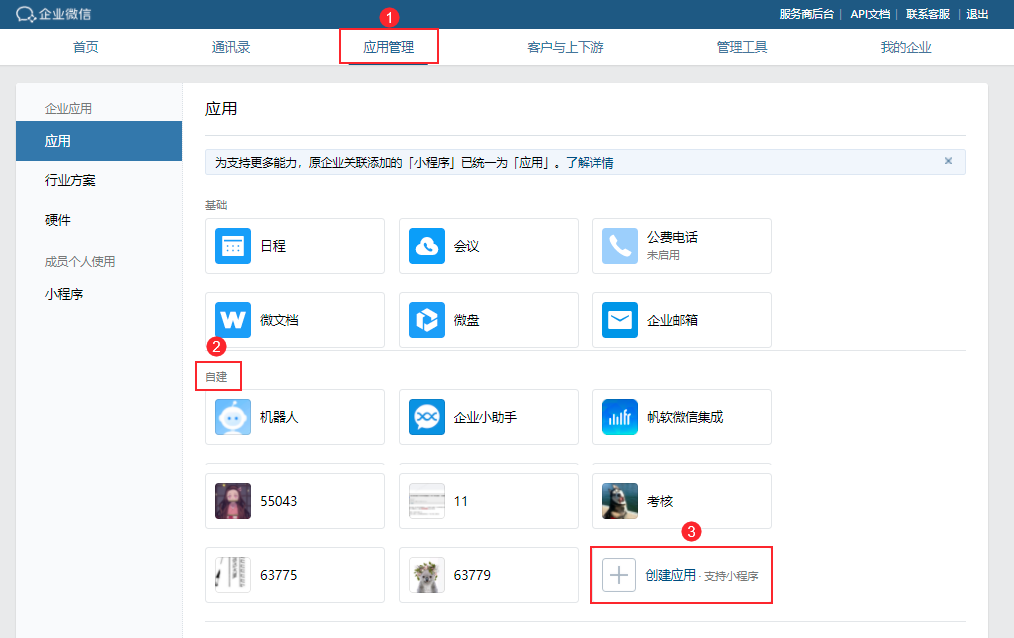This screenshot has height=638, width=1014.
Task: Click the 支持小程序 hint text
Action: pyautogui.click(x=731, y=576)
